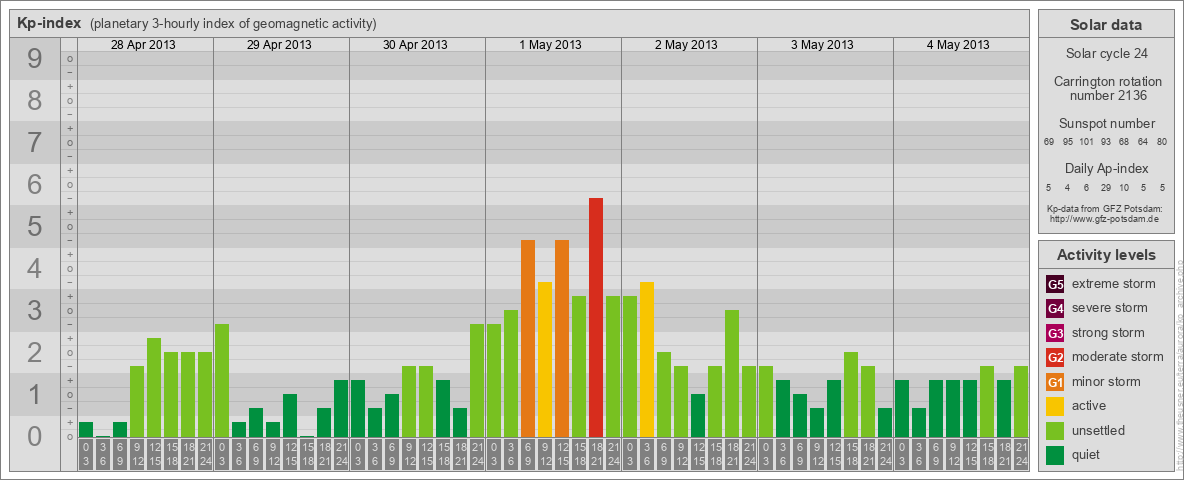Click the 4 May 2013 date header
This screenshot has height=480, width=1184.
tap(958, 45)
